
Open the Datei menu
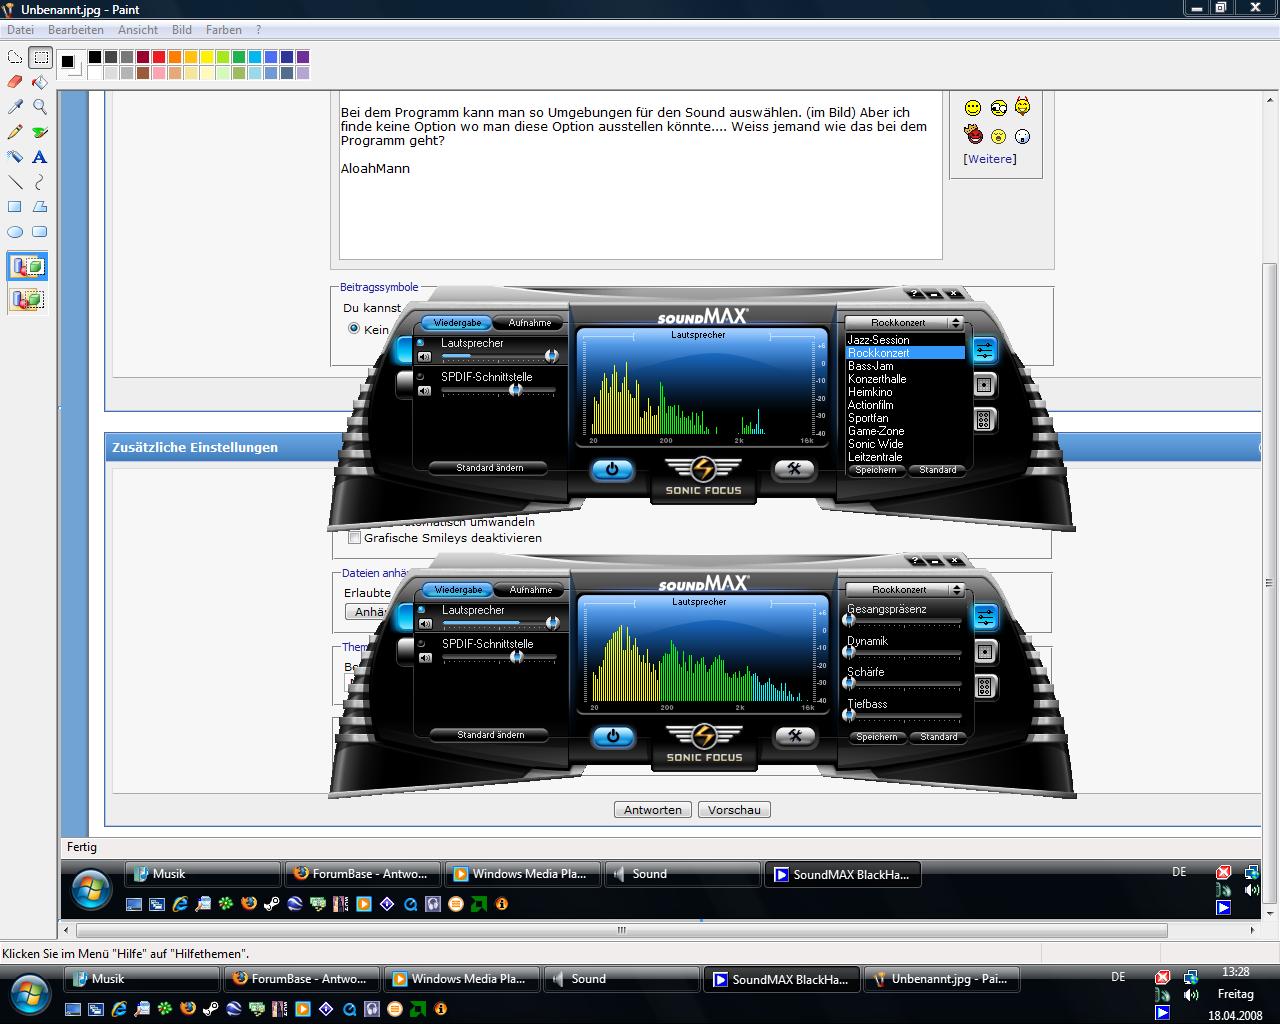20,30
